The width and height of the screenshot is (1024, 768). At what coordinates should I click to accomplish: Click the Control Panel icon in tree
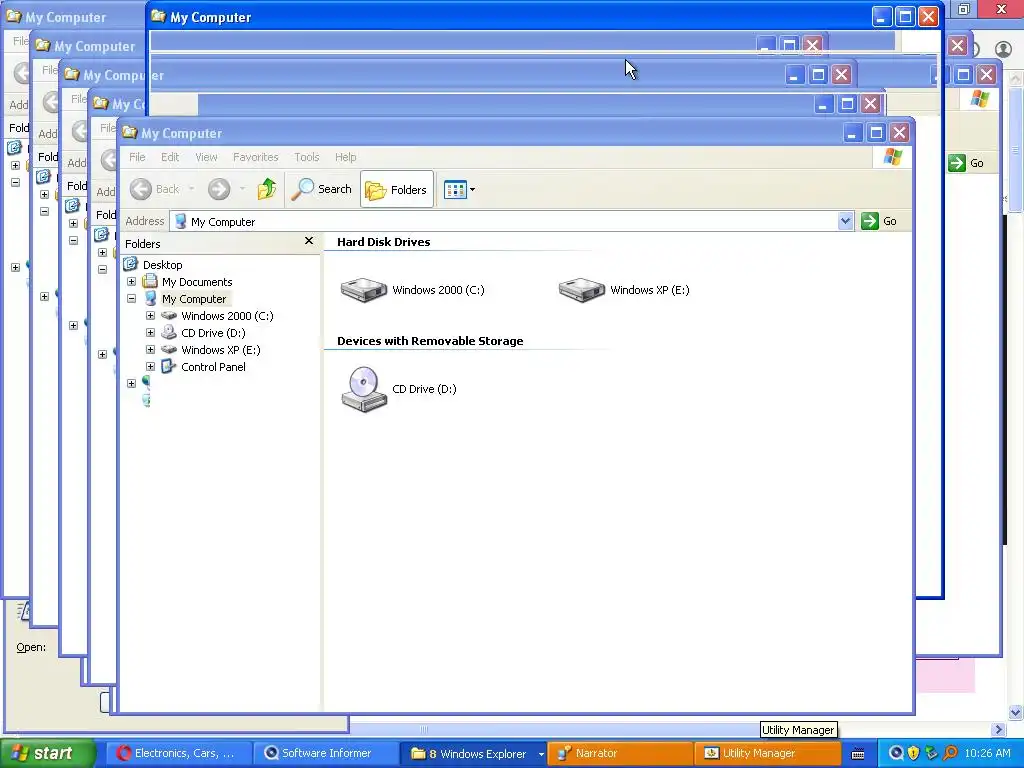[168, 366]
